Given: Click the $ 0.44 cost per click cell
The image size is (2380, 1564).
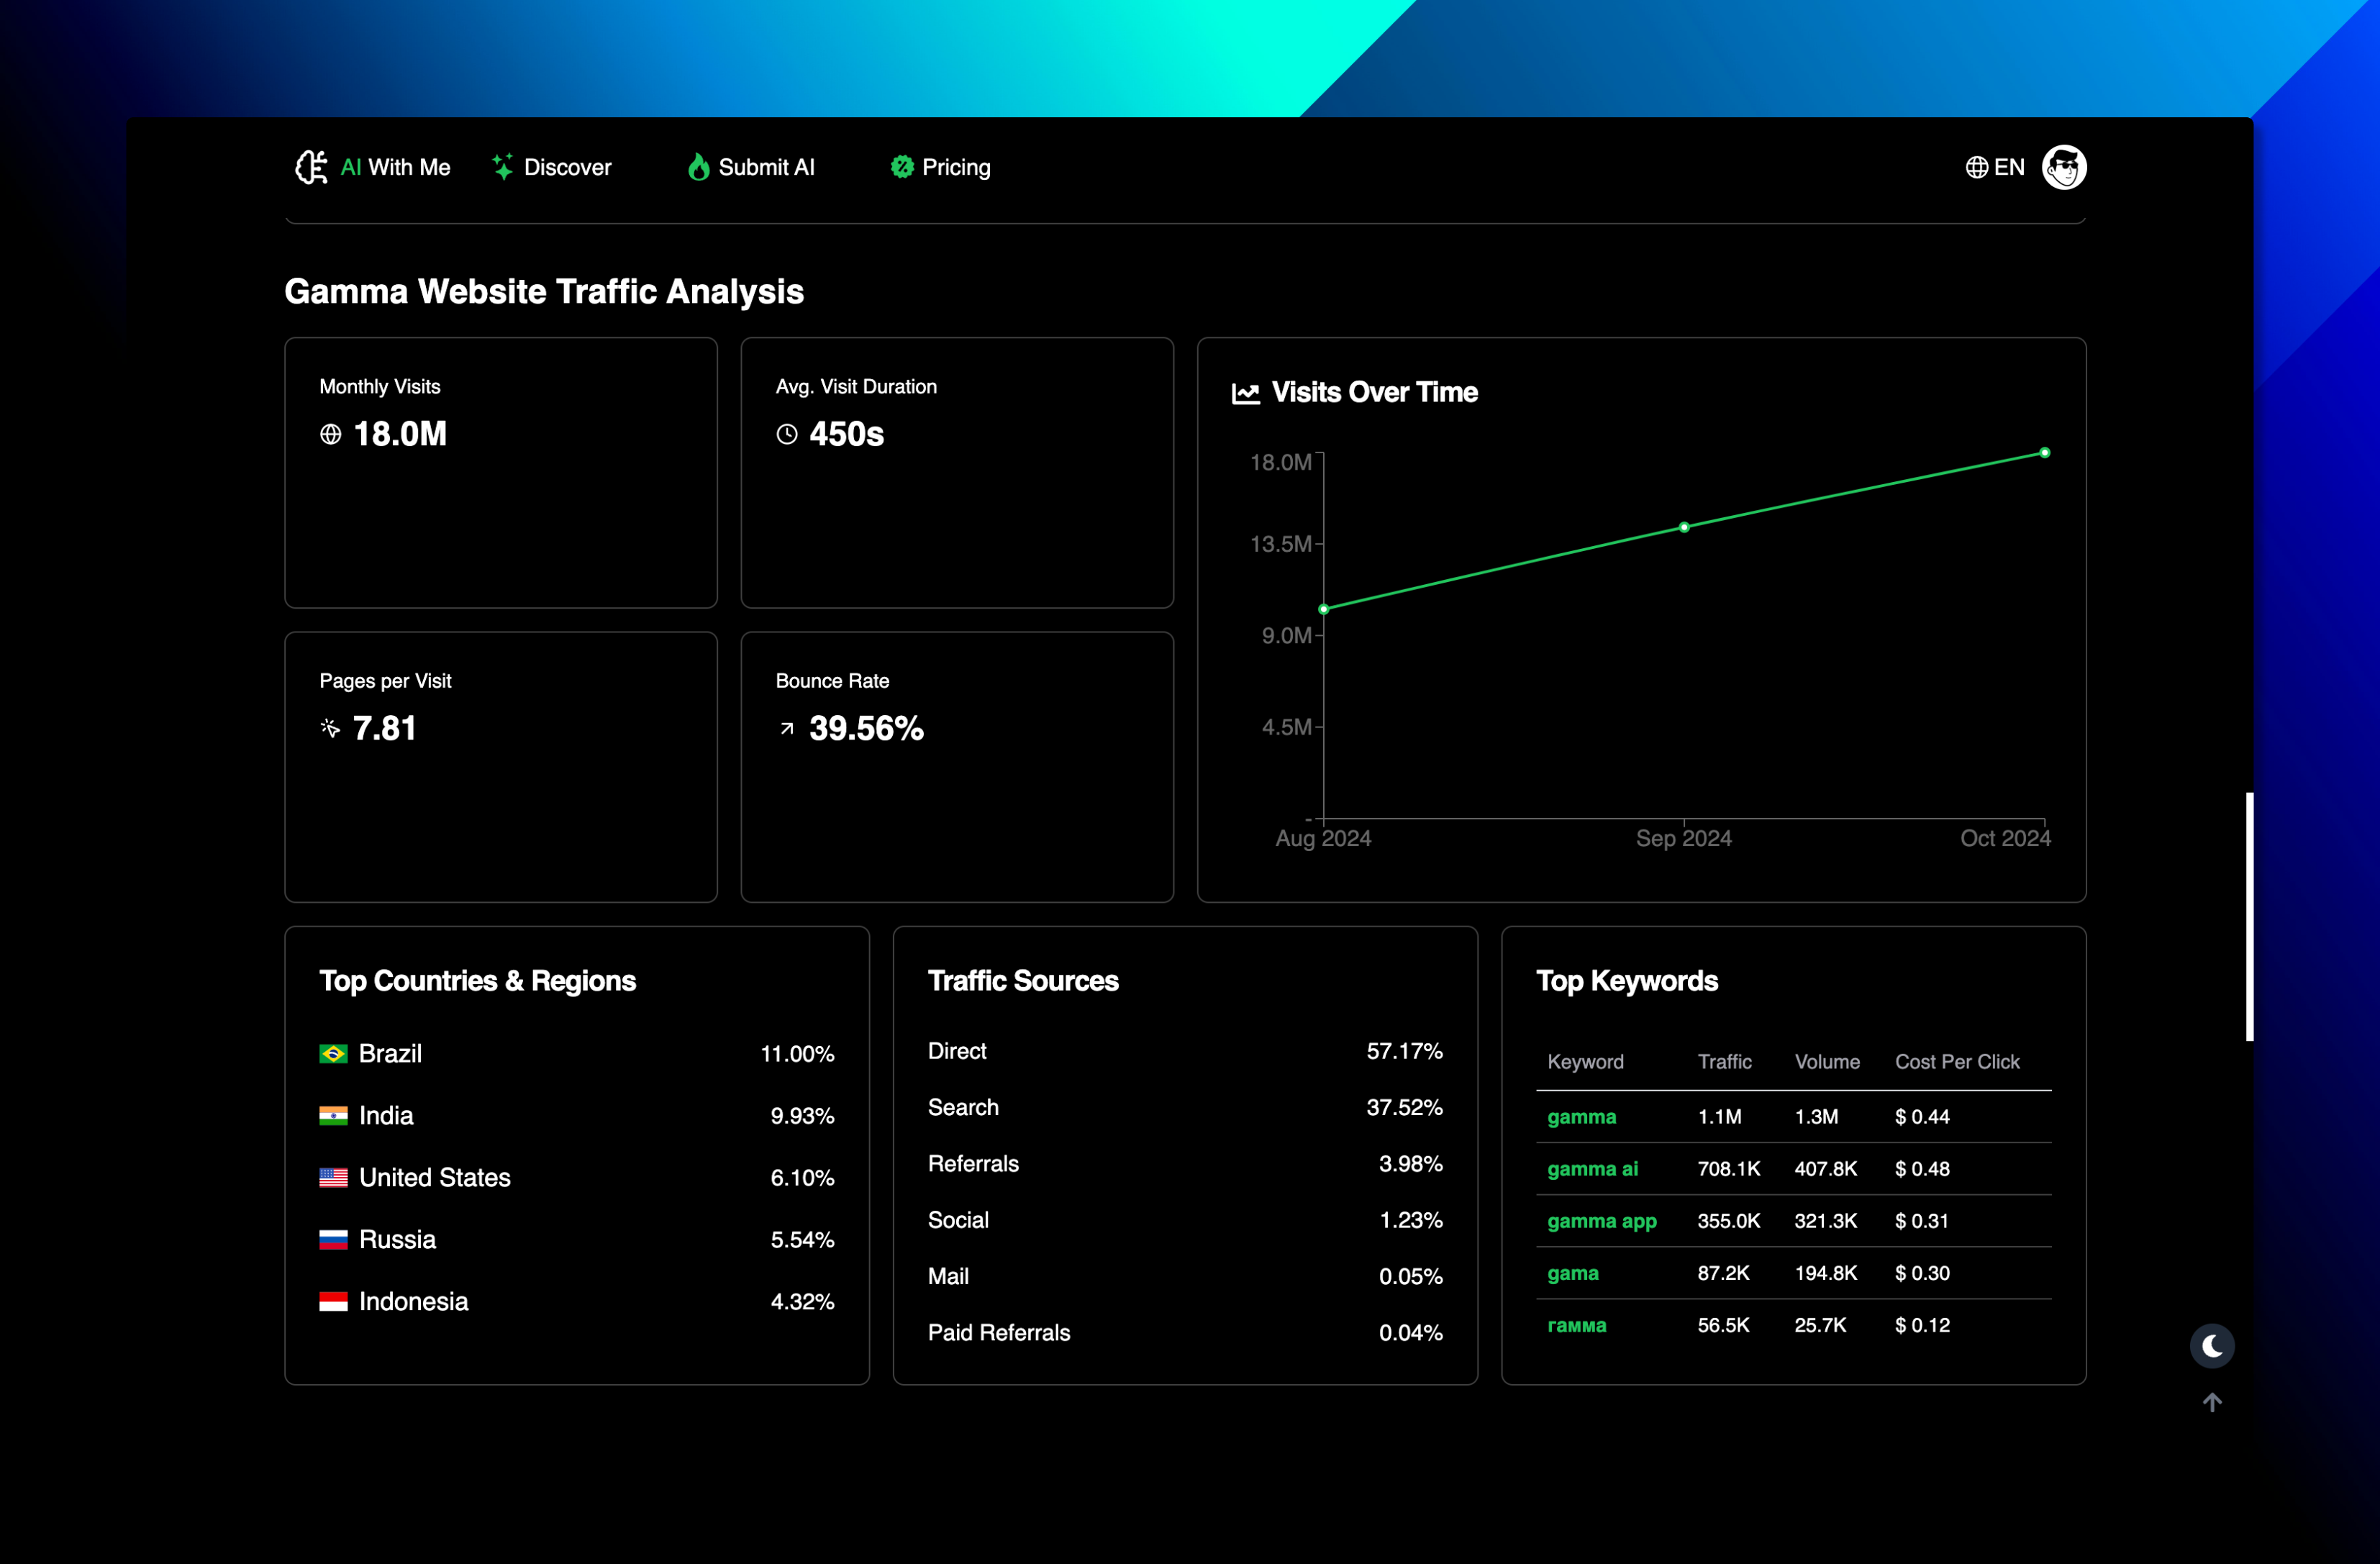Looking at the screenshot, I should (x=1922, y=1116).
